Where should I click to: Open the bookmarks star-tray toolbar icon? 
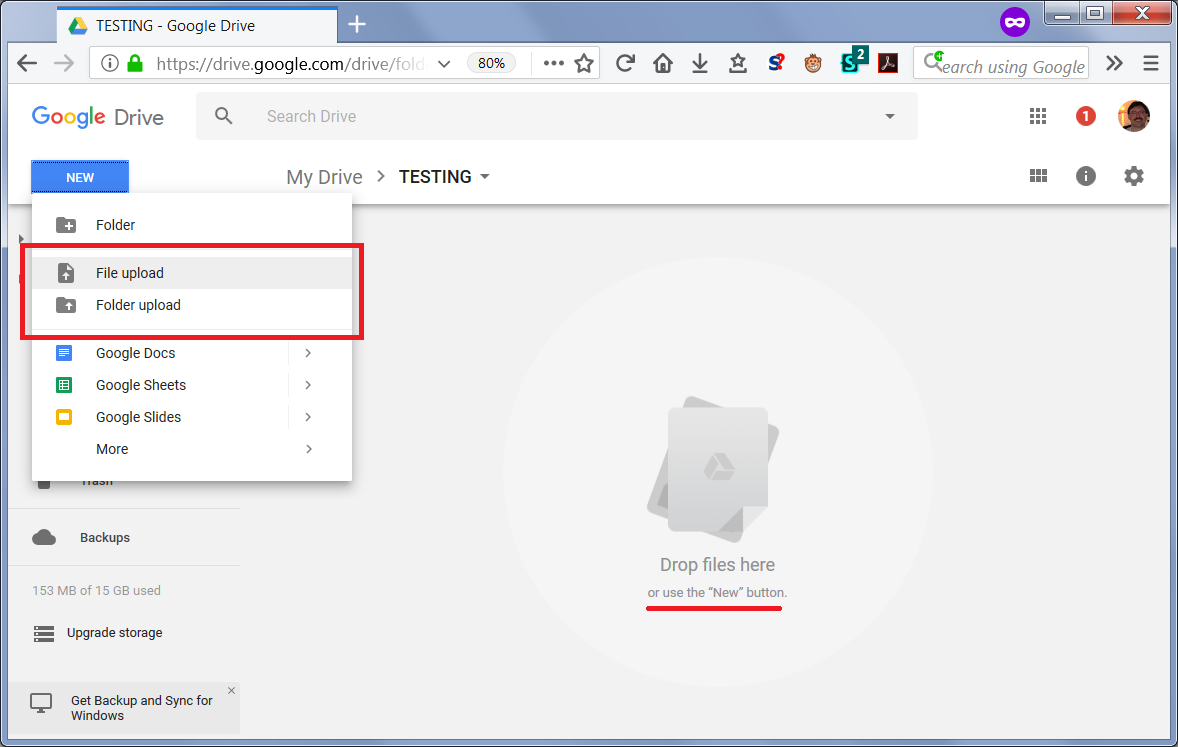(738, 63)
